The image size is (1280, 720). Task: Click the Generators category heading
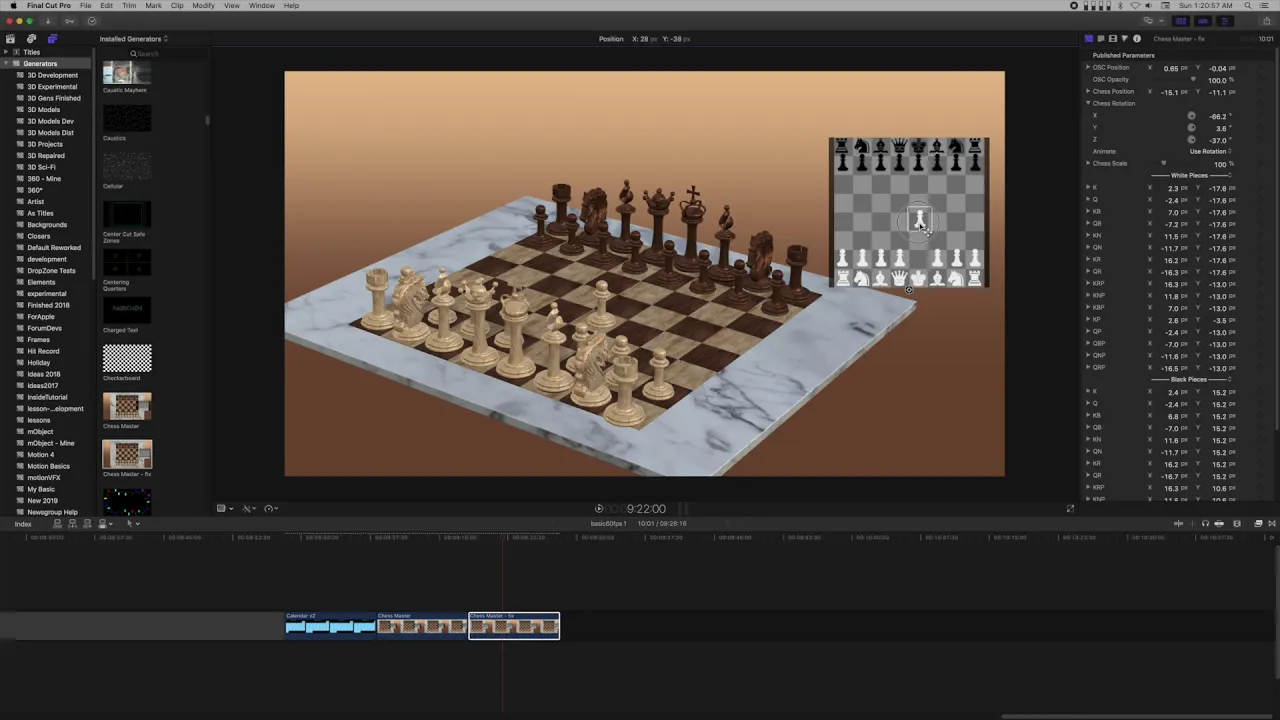pos(40,64)
